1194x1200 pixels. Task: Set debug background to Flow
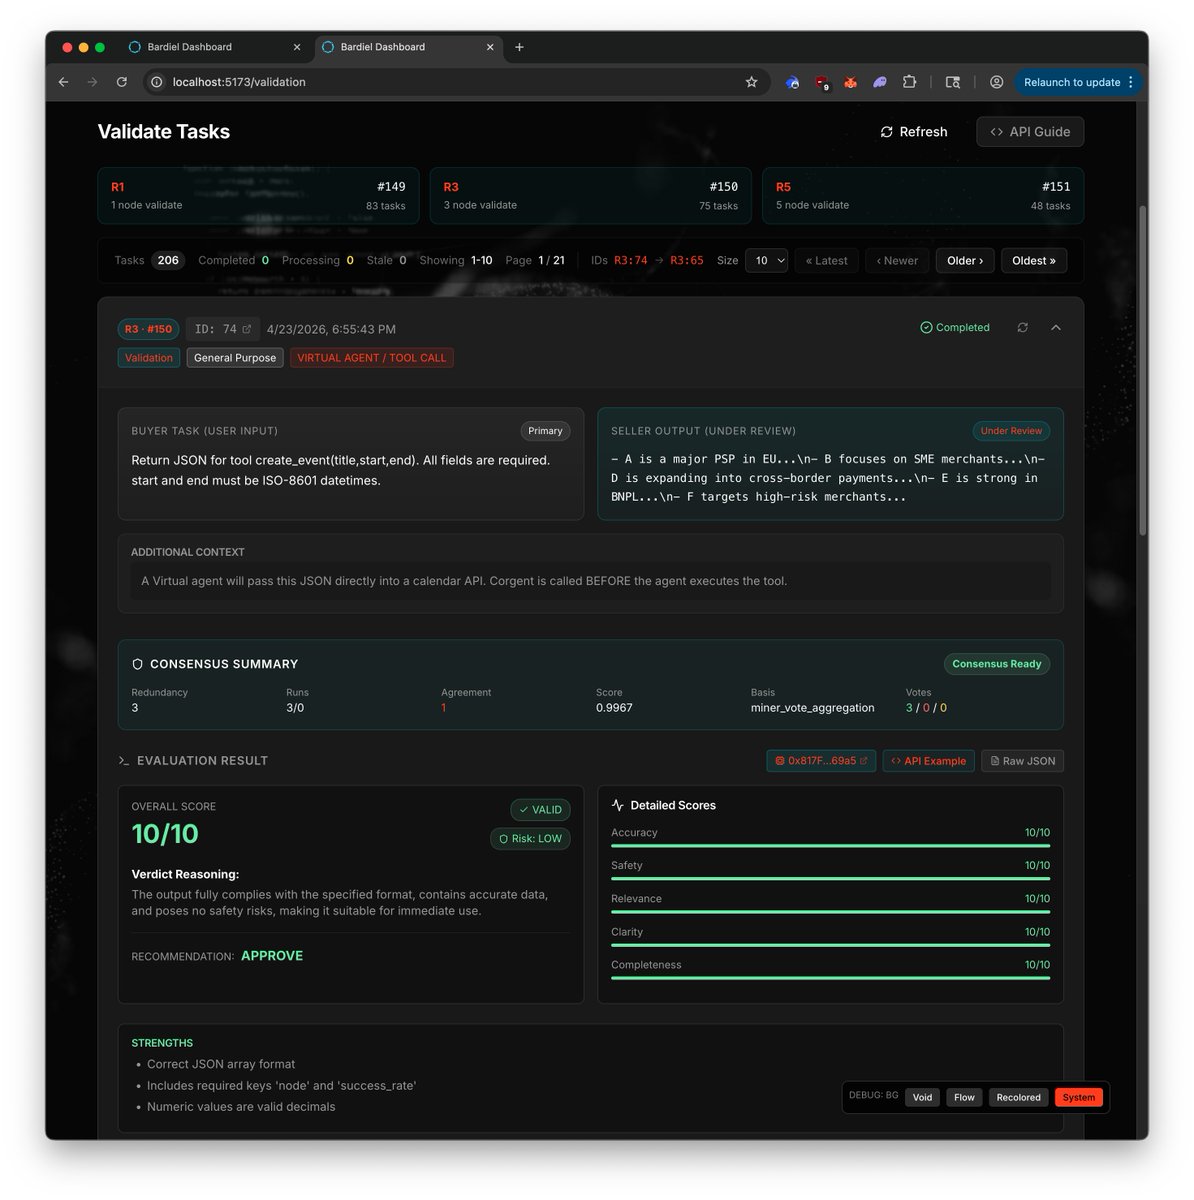(964, 1097)
